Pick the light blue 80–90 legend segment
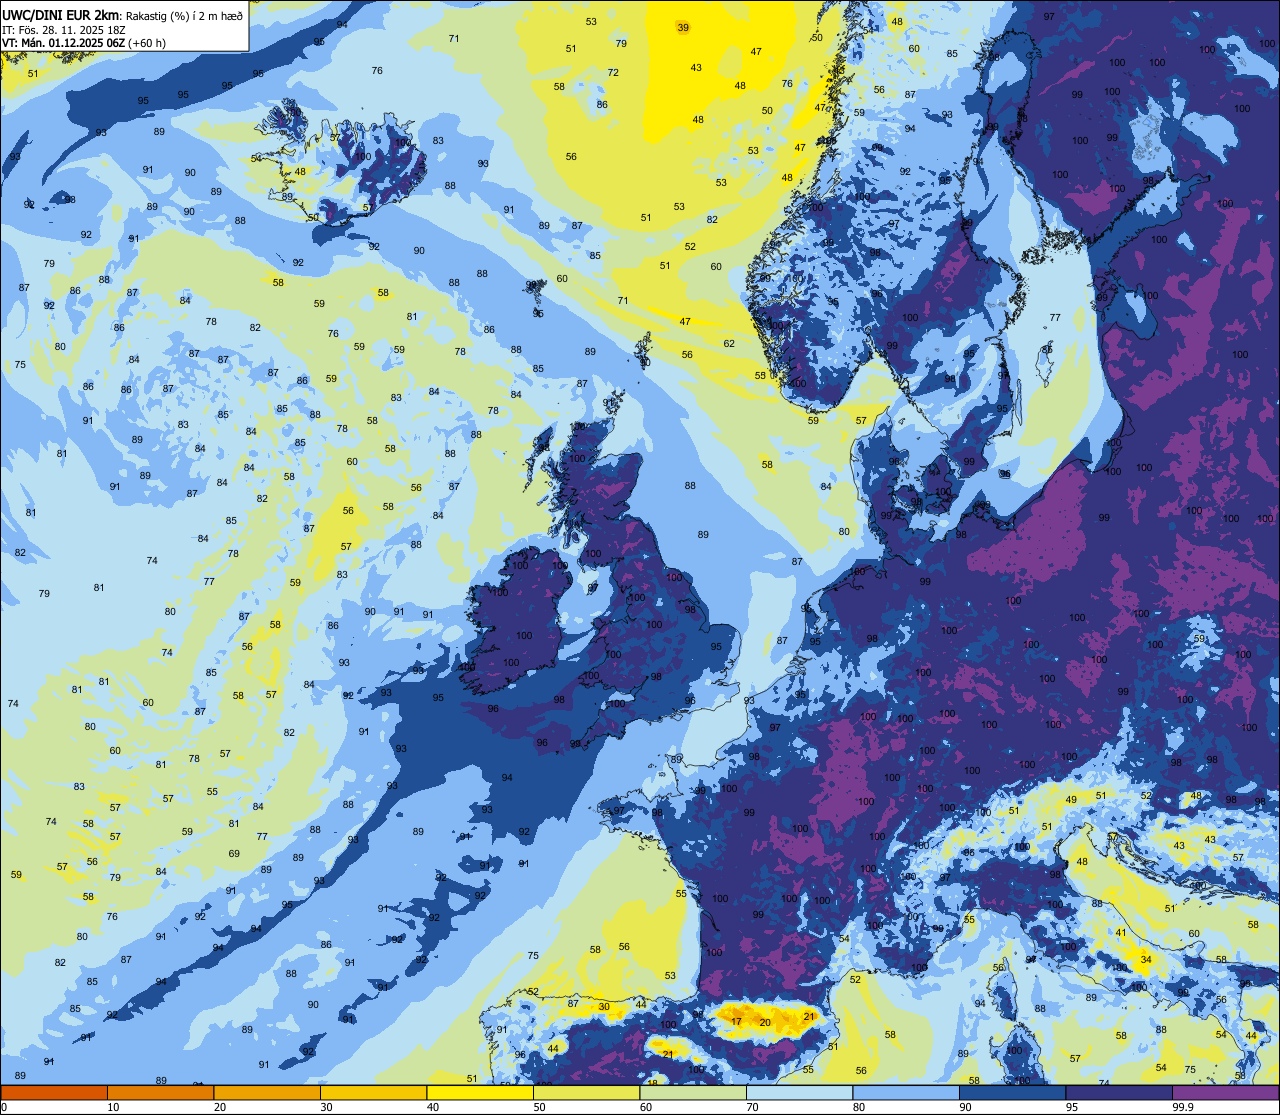The image size is (1280, 1115). coord(906,1092)
